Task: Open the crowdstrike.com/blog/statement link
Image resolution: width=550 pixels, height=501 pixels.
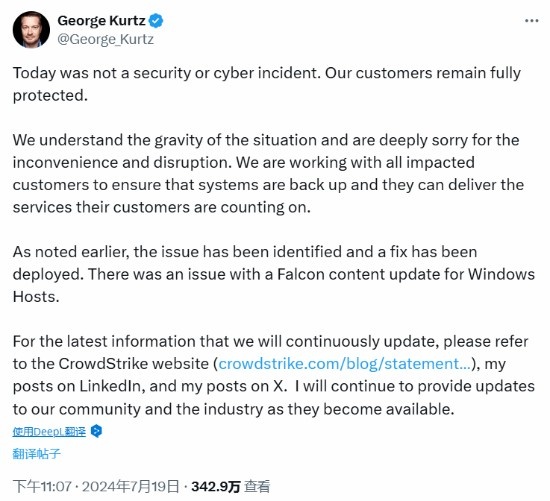Action: [x=345, y=364]
